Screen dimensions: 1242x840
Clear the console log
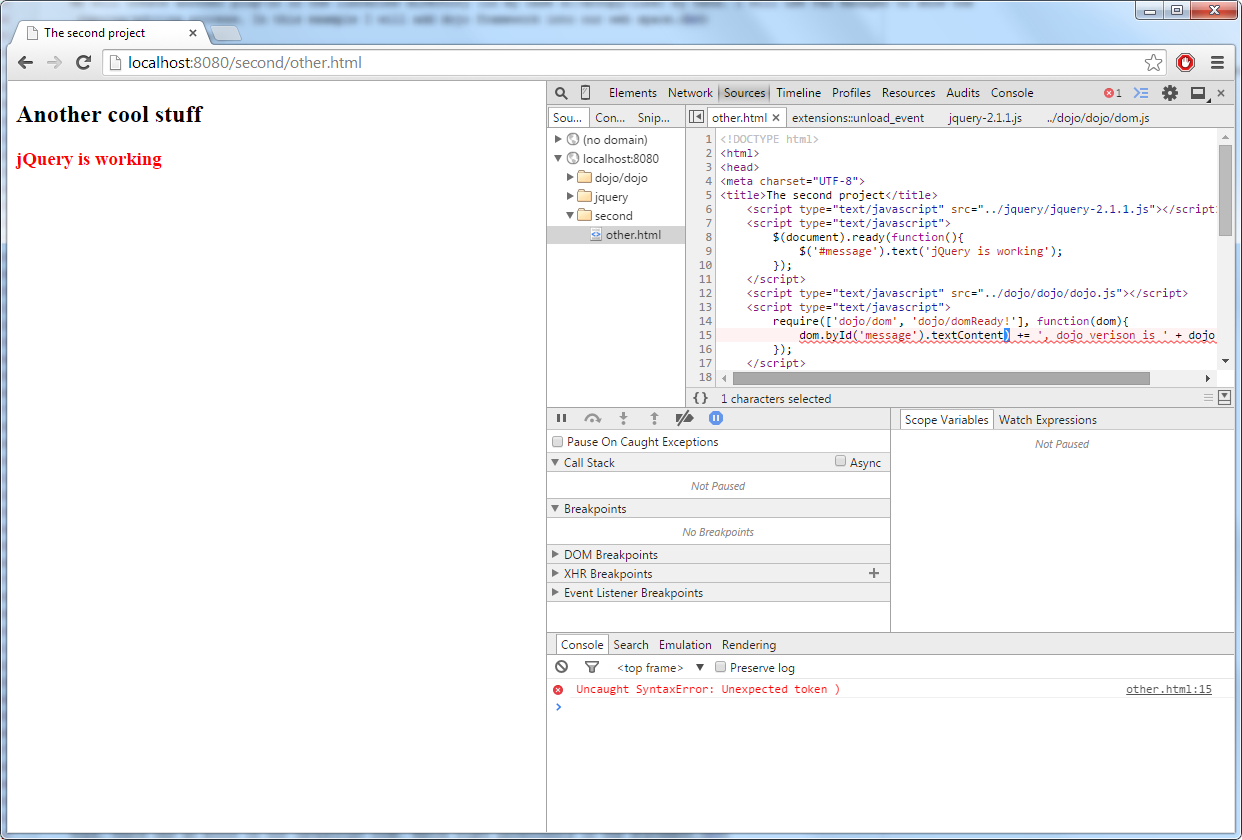coord(562,667)
